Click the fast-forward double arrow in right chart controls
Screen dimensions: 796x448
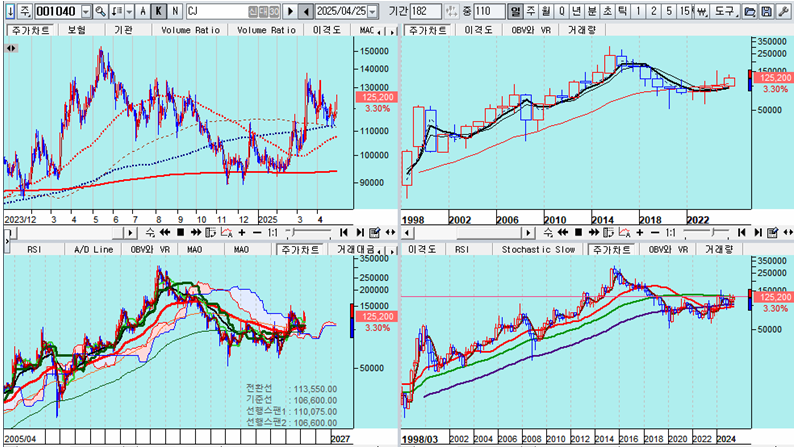click(594, 233)
